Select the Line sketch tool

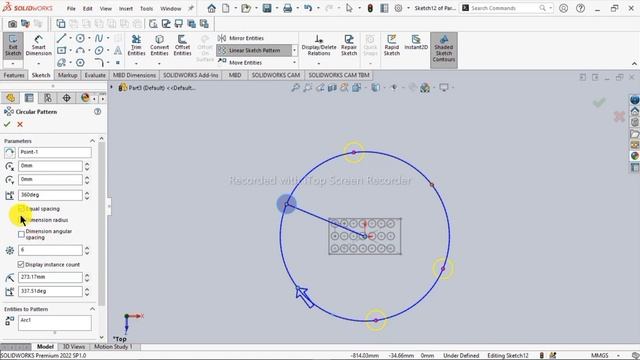click(x=61, y=38)
